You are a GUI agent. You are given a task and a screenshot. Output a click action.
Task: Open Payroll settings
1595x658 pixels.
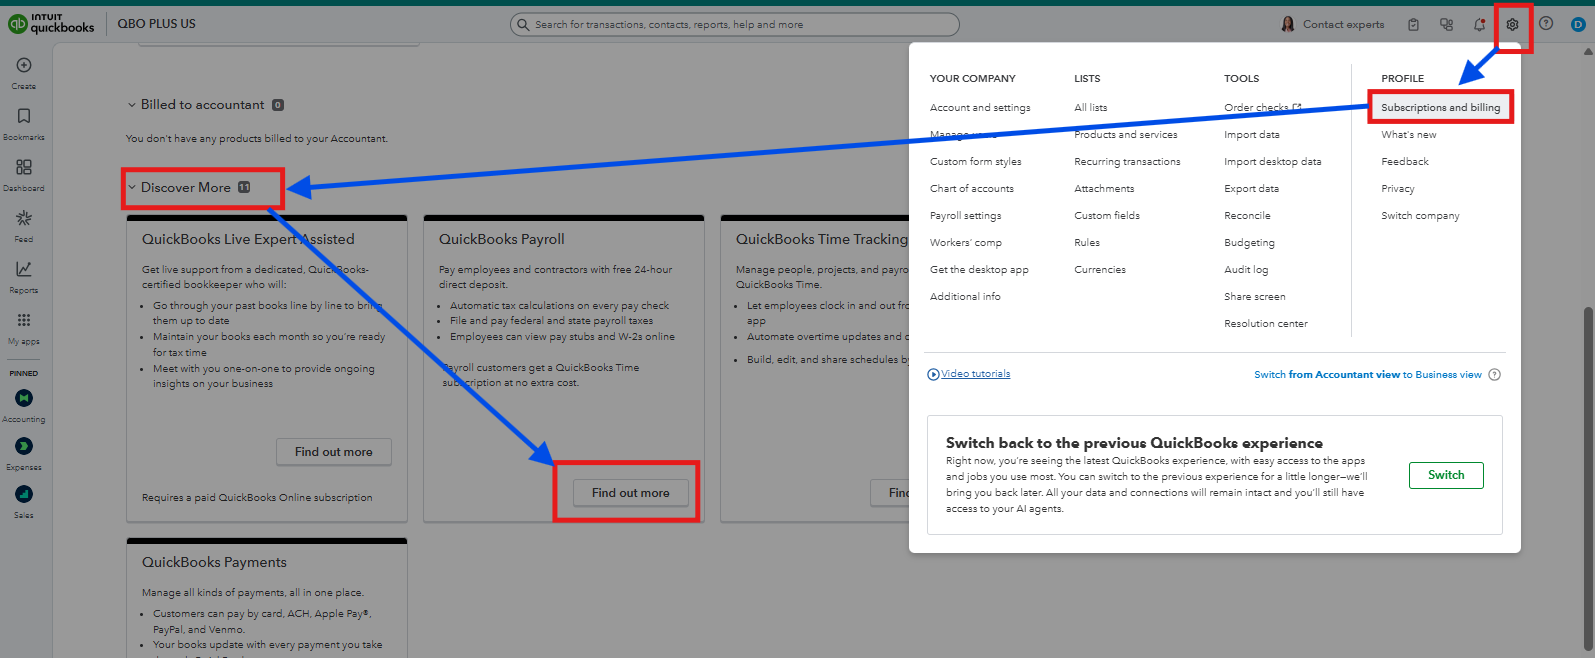click(x=965, y=216)
